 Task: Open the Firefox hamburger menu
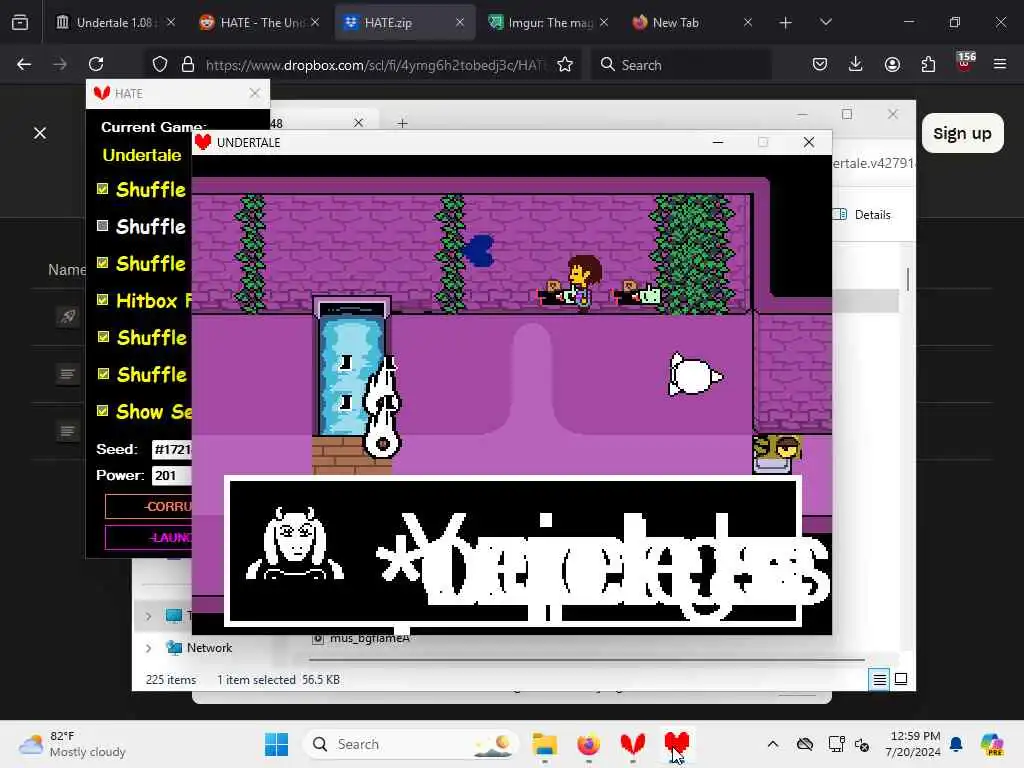click(1000, 64)
